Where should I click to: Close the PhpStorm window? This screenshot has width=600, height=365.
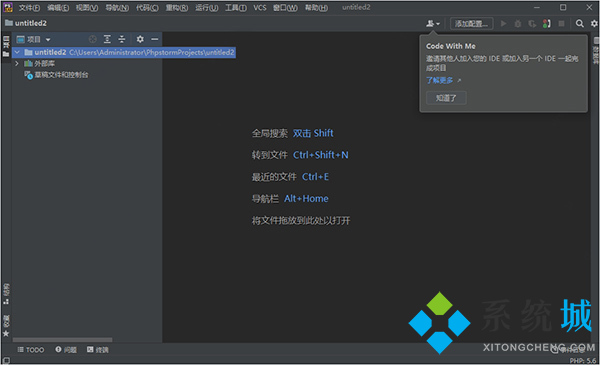pyautogui.click(x=589, y=7)
